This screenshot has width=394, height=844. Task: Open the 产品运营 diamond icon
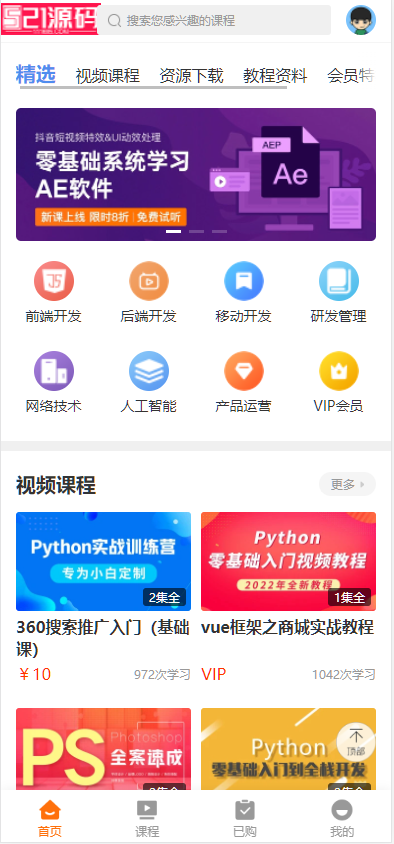click(244, 371)
